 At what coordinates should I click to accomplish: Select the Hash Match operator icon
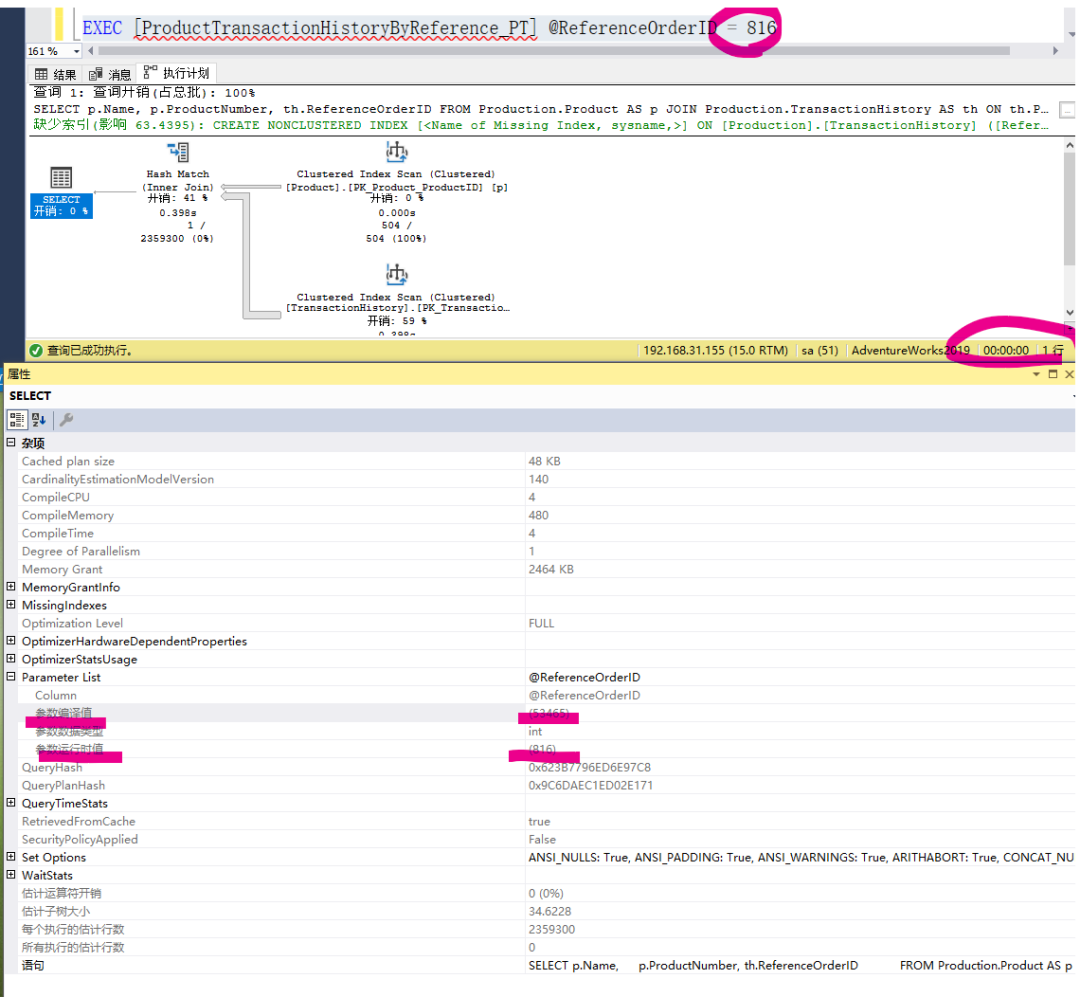pos(178,152)
